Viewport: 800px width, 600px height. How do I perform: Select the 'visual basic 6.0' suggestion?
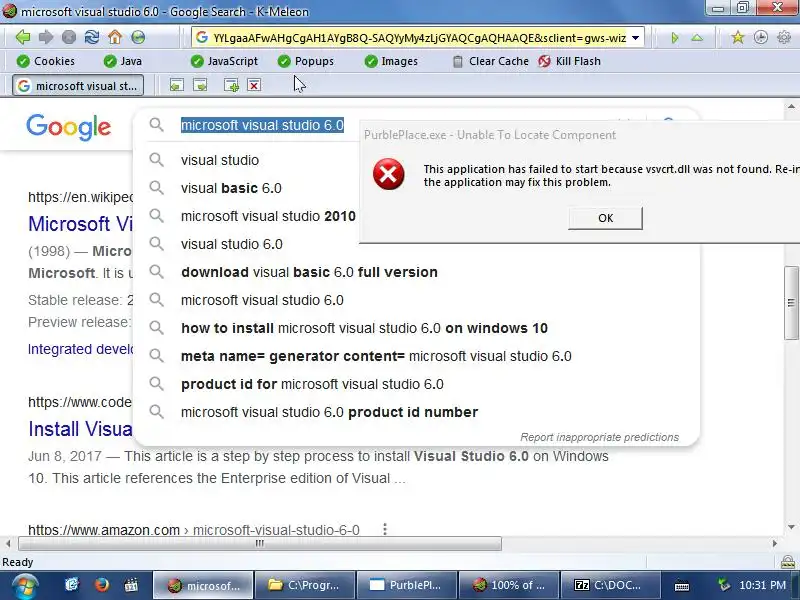coord(231,188)
